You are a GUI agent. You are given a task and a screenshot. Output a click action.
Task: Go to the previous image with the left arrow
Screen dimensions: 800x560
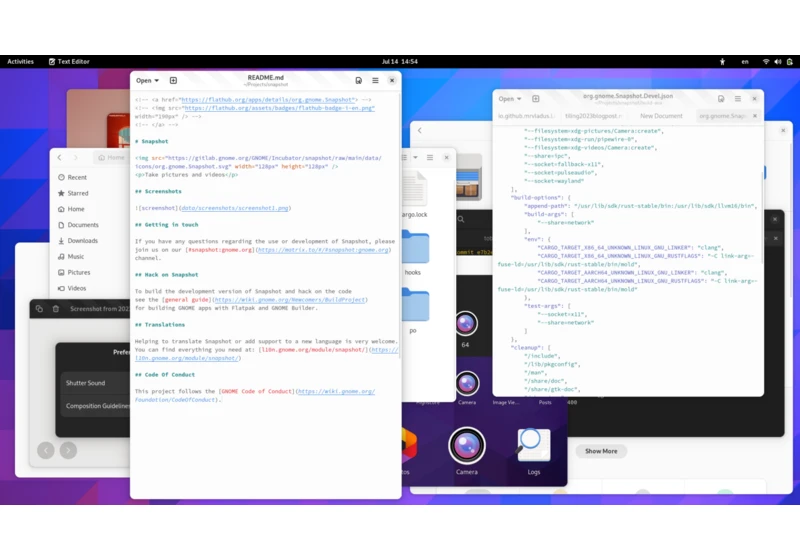point(46,450)
